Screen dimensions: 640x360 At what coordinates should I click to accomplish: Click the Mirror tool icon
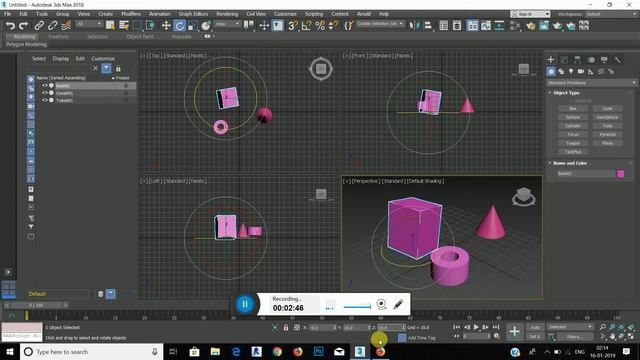coord(414,25)
